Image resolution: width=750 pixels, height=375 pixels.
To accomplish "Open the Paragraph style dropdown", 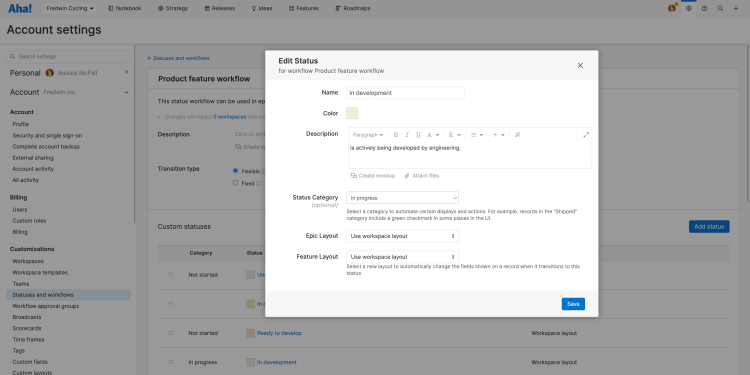I will [368, 135].
